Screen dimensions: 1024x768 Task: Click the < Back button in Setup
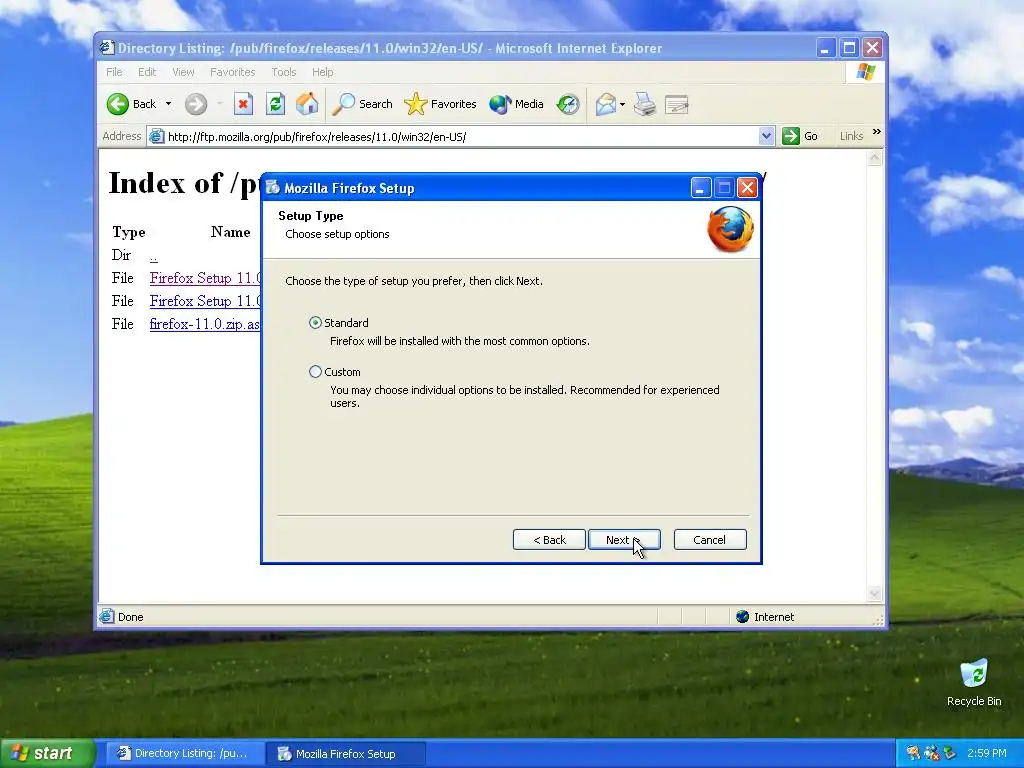pyautogui.click(x=549, y=540)
